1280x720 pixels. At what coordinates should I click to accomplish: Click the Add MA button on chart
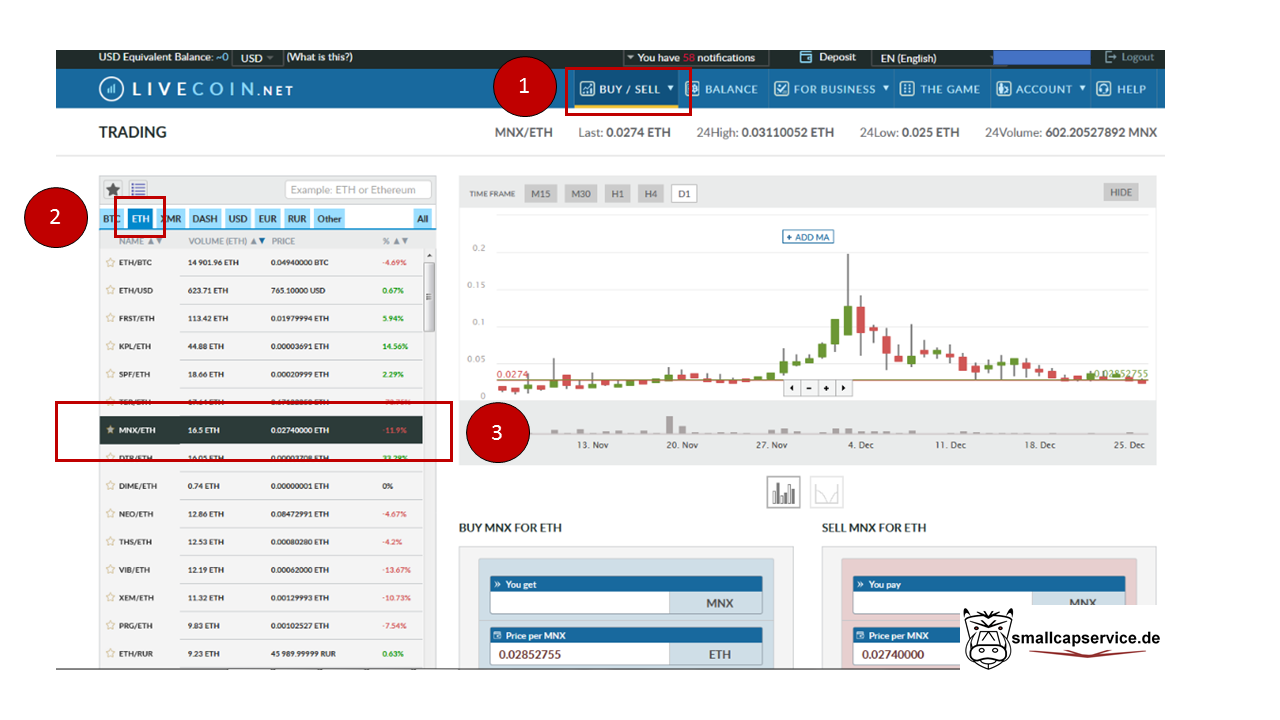point(808,237)
